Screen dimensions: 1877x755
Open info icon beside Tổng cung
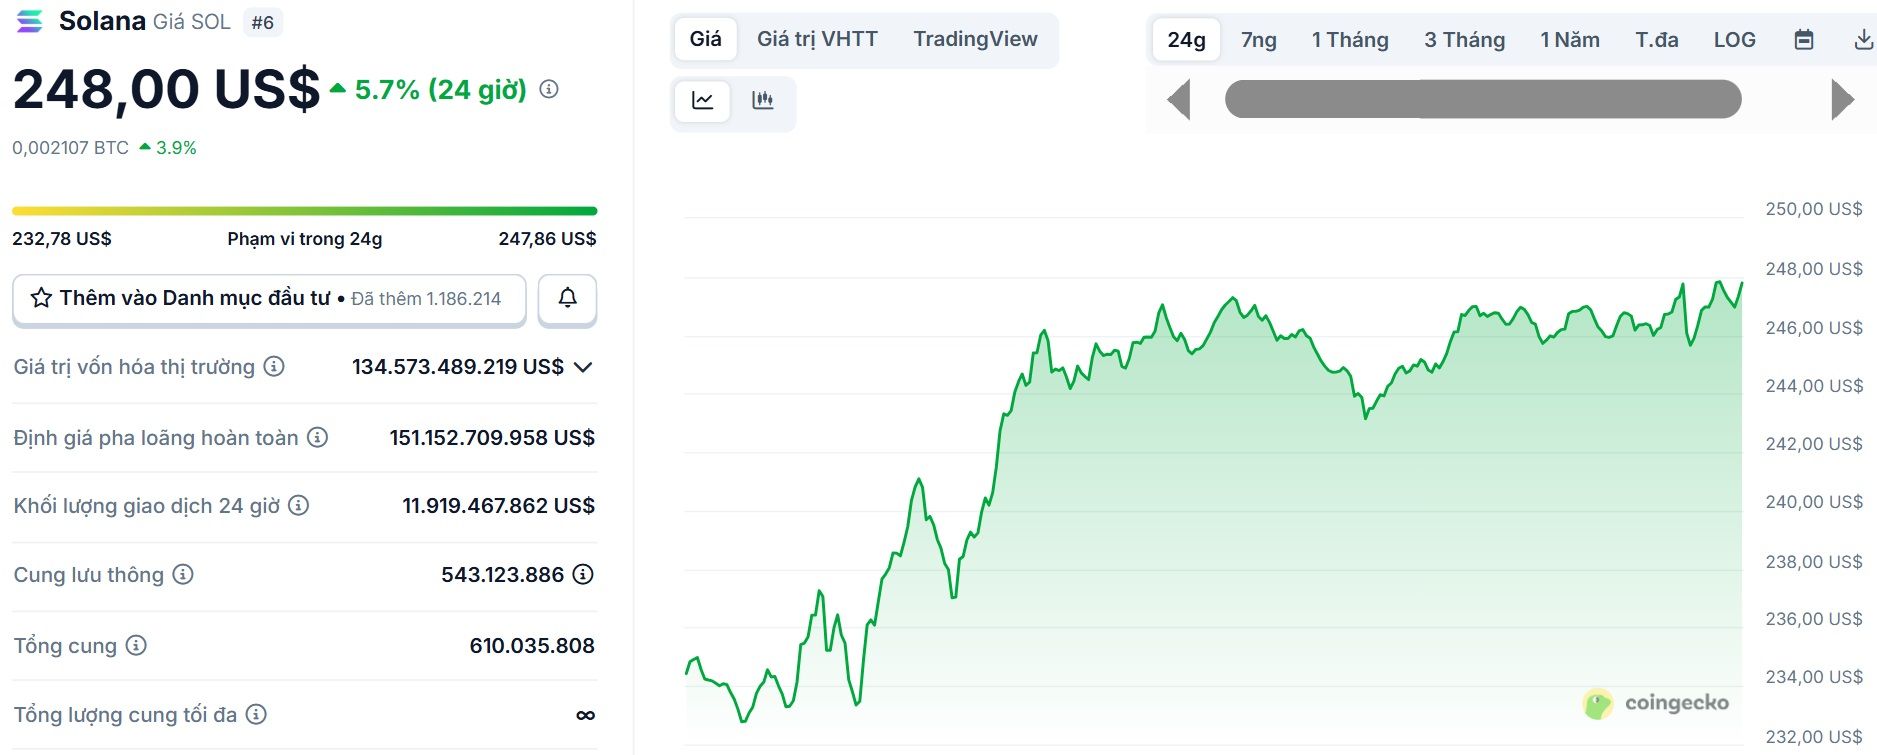coord(136,645)
